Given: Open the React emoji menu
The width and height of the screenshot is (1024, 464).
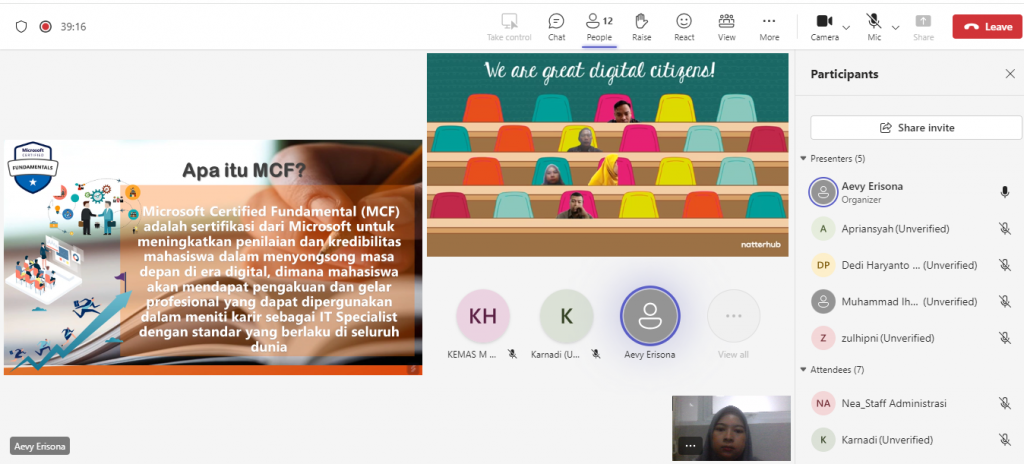Looking at the screenshot, I should [x=684, y=27].
